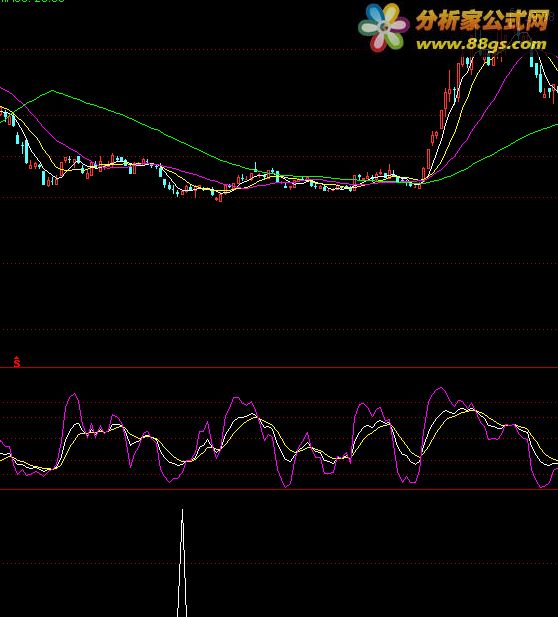This screenshot has width=558, height=617.
Task: Select the white signal spike in bottom panel
Action: point(182,563)
